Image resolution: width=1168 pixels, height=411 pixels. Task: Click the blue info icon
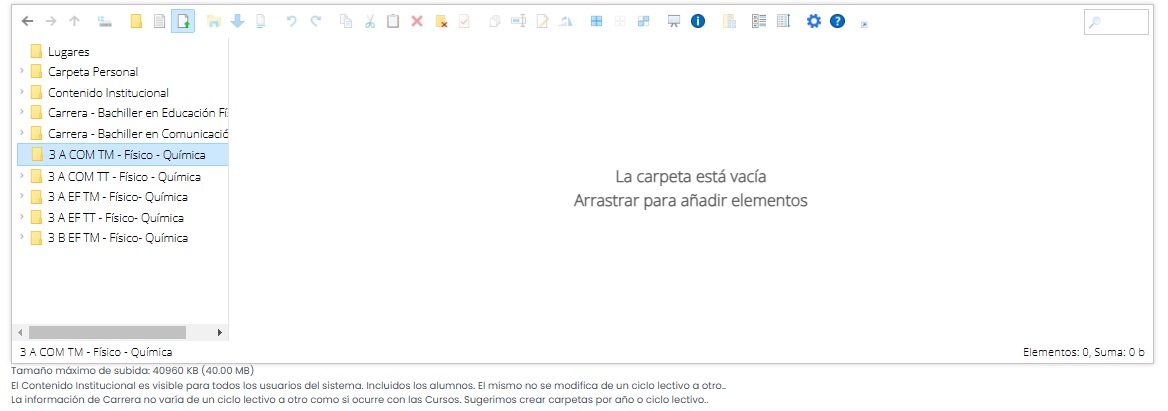[697, 22]
